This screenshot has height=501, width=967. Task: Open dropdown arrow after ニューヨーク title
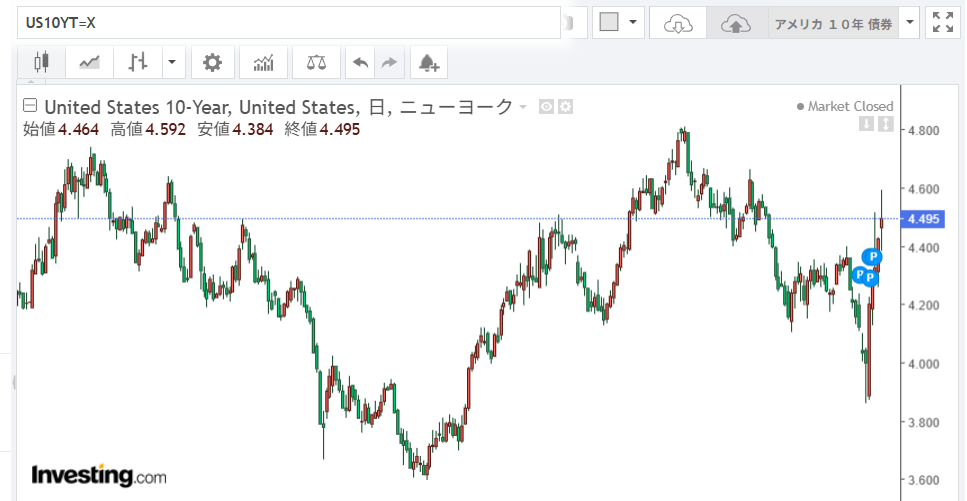point(523,107)
